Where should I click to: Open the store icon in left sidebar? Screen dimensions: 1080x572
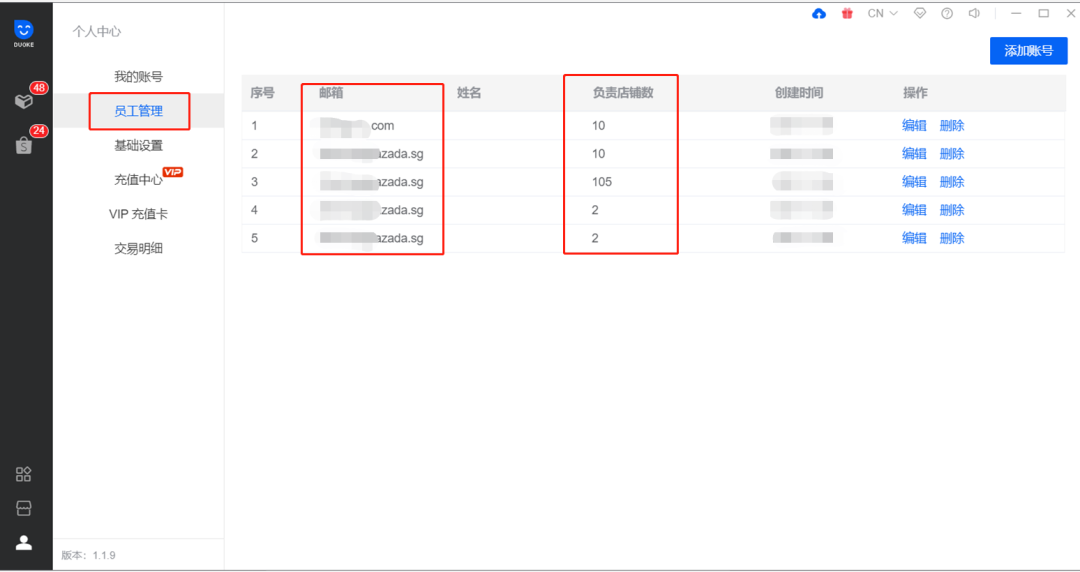coord(24,508)
